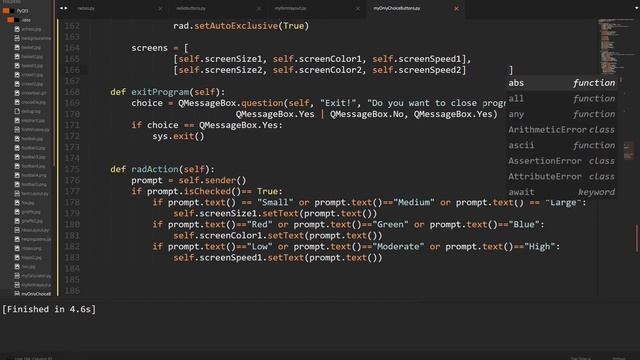Place cursor on 'def radAction(self):'
Screen dimensions: 640x360
[x=162, y=169]
